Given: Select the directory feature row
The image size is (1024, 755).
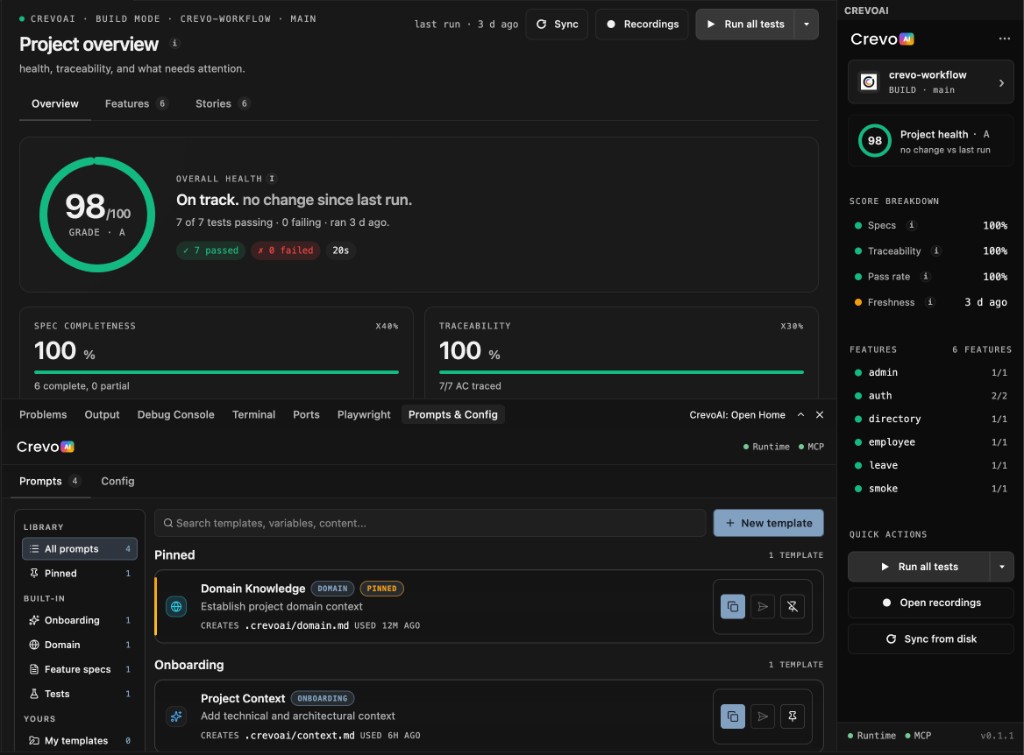Looking at the screenshot, I should coord(931,419).
